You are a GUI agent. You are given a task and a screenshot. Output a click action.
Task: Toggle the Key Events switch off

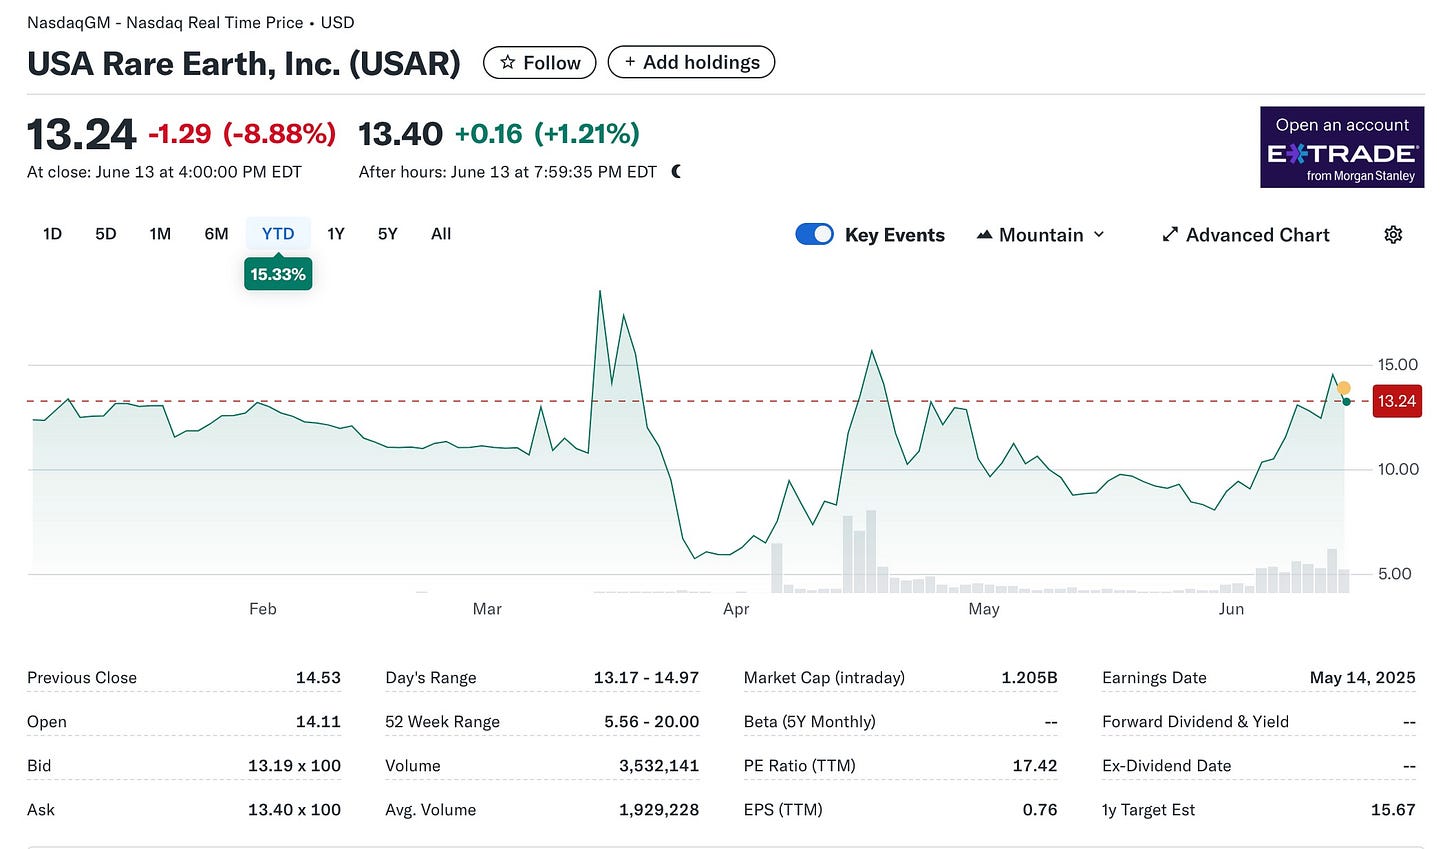coord(814,234)
